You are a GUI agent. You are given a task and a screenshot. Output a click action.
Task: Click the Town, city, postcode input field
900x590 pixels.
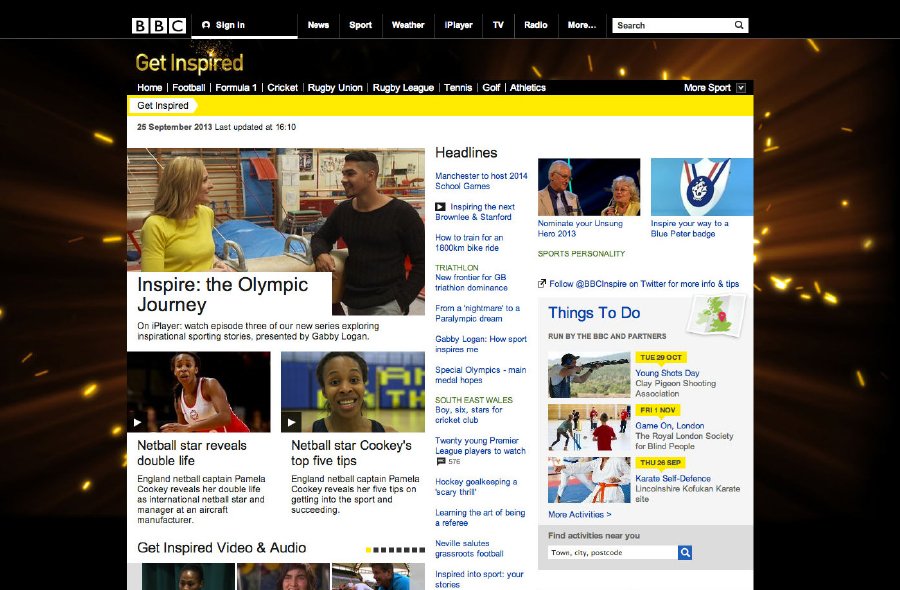click(612, 552)
